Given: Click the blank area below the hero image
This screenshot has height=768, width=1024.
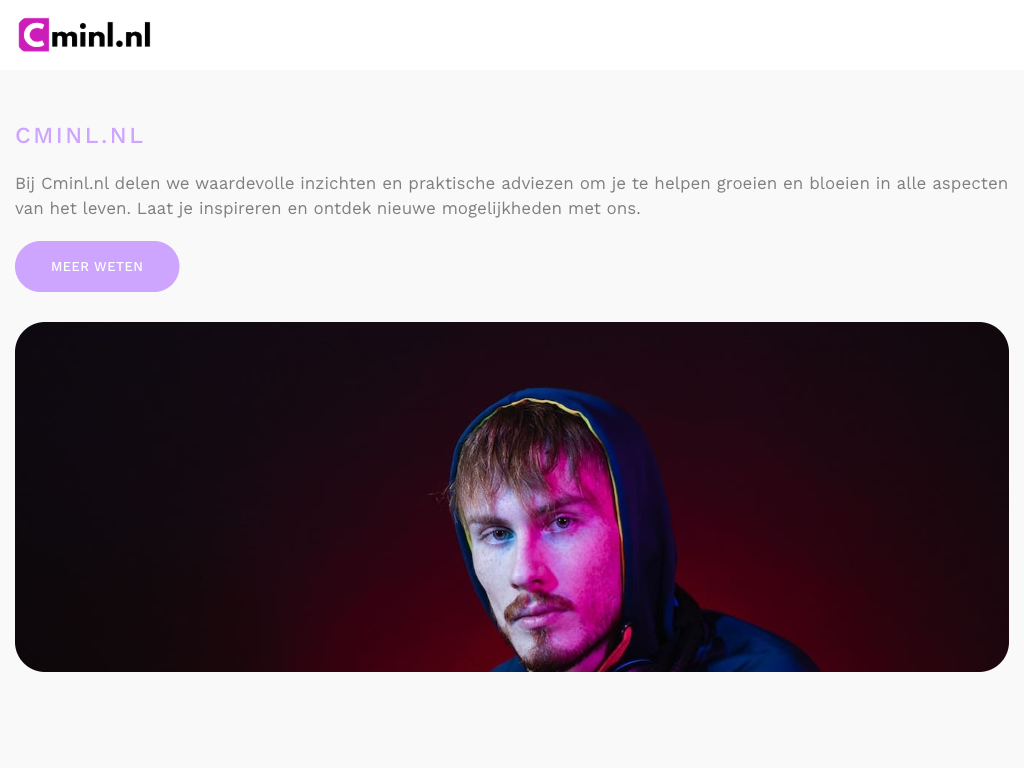Looking at the screenshot, I should 512,718.
